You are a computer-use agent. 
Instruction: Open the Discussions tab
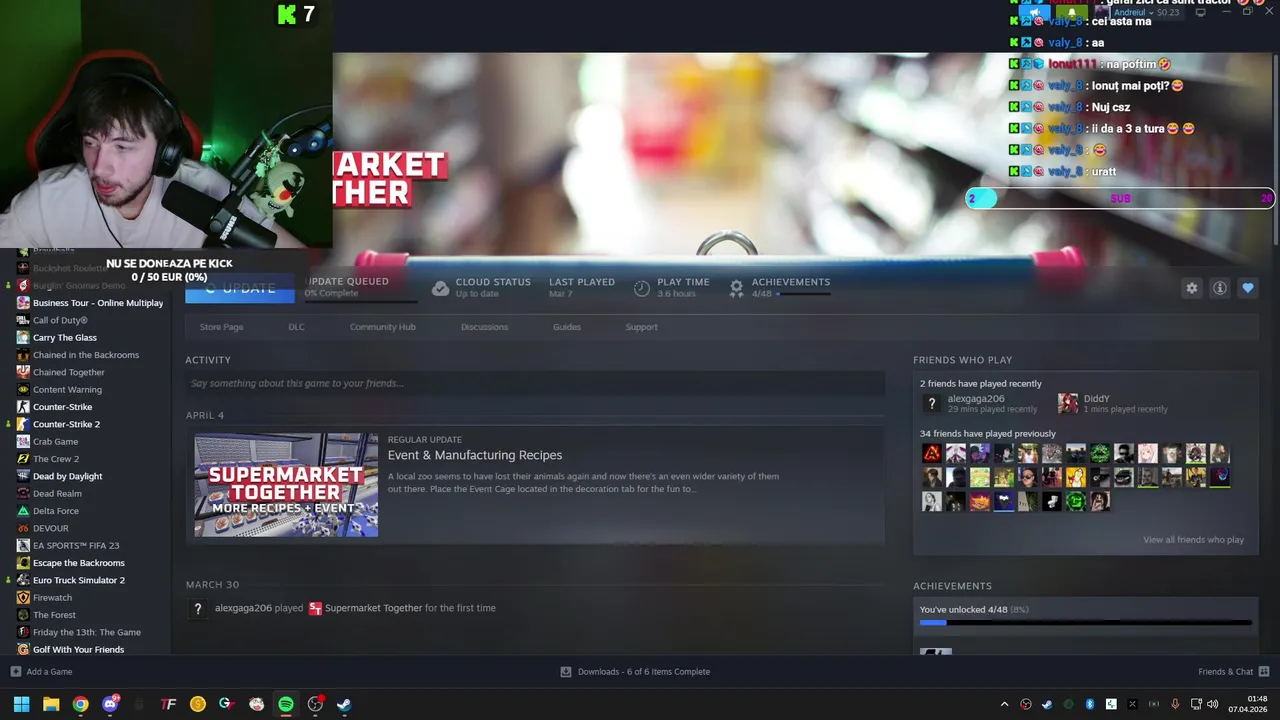[x=484, y=327]
